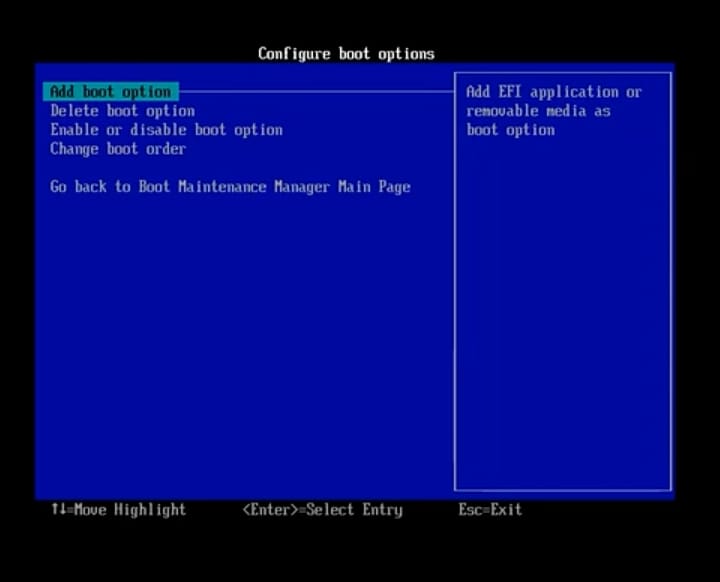Select the Add boot option entry

pos(111,92)
